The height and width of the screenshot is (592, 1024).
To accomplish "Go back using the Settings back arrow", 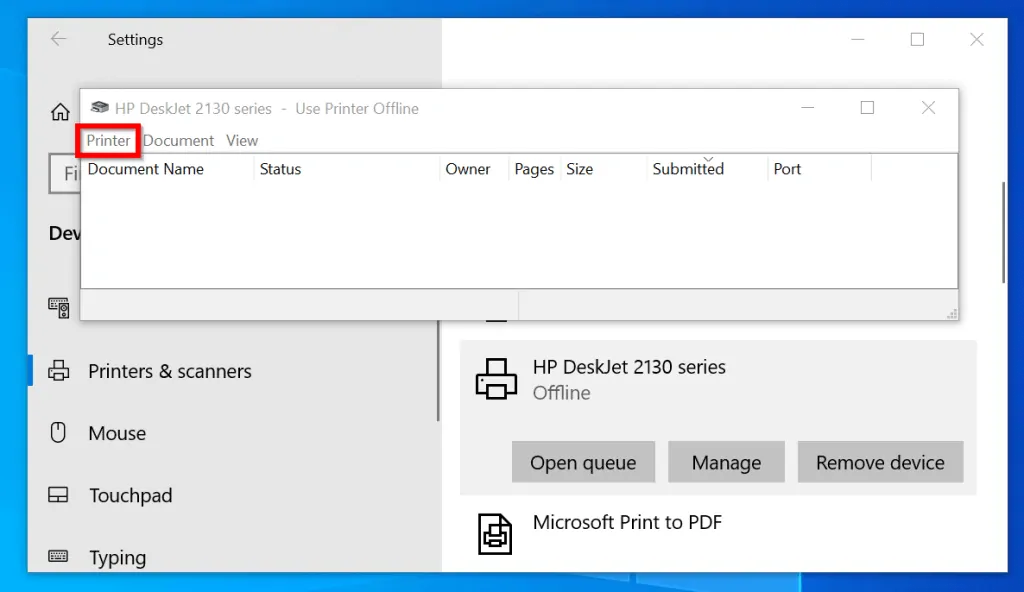I will [58, 39].
